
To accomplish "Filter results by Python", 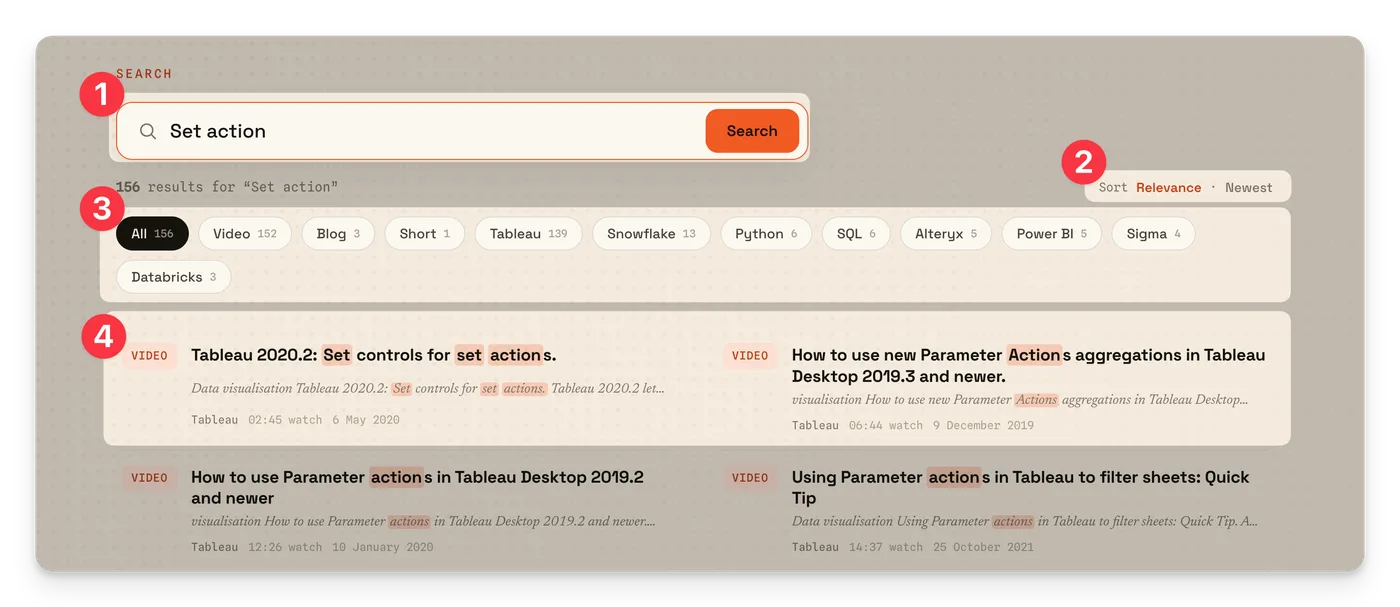I will point(766,234).
